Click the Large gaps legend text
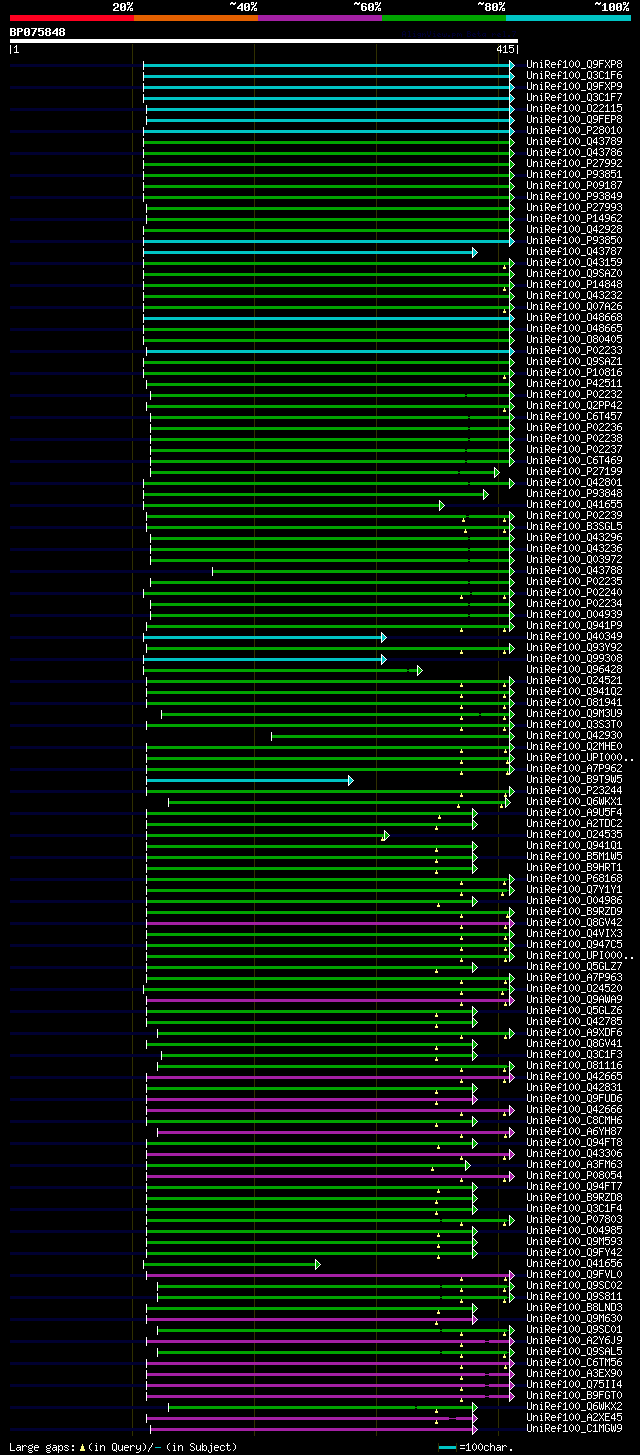The height and width of the screenshot is (1455, 640). pos(123,1447)
